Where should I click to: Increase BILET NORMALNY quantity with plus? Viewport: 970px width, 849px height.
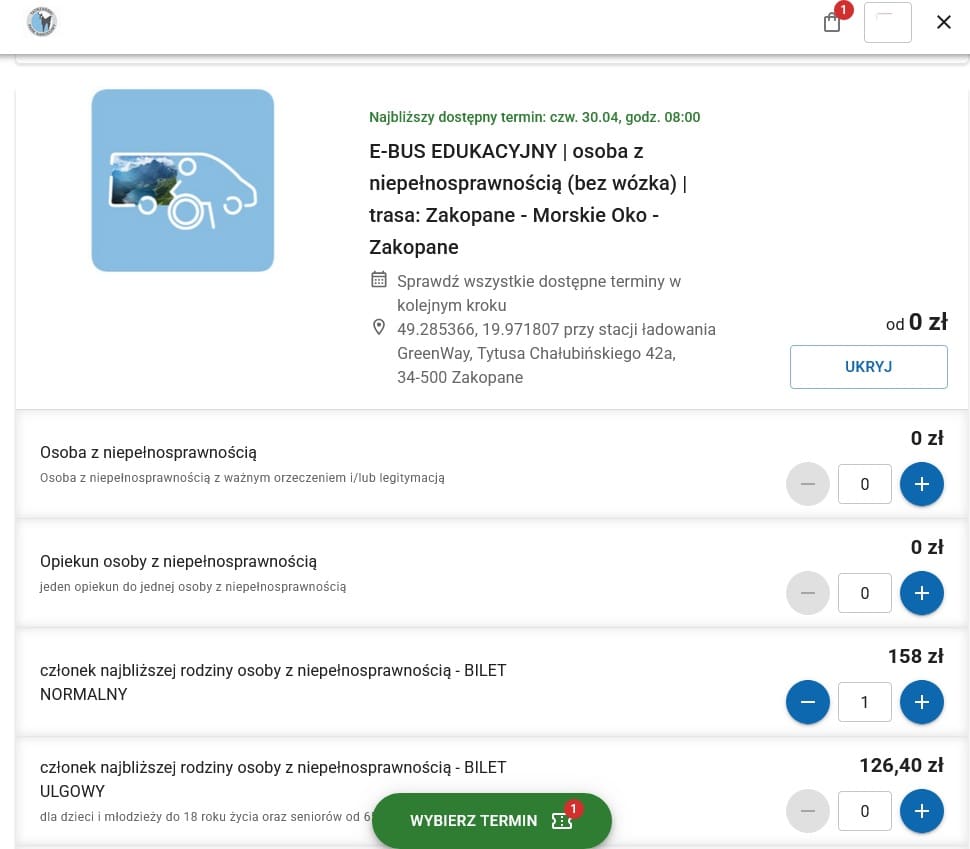tap(921, 702)
